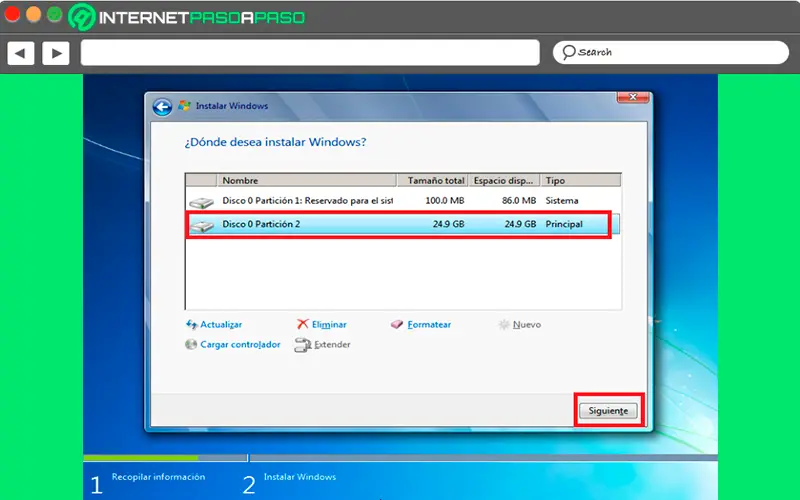
Task: Click the Nuevo link
Action: click(x=527, y=324)
